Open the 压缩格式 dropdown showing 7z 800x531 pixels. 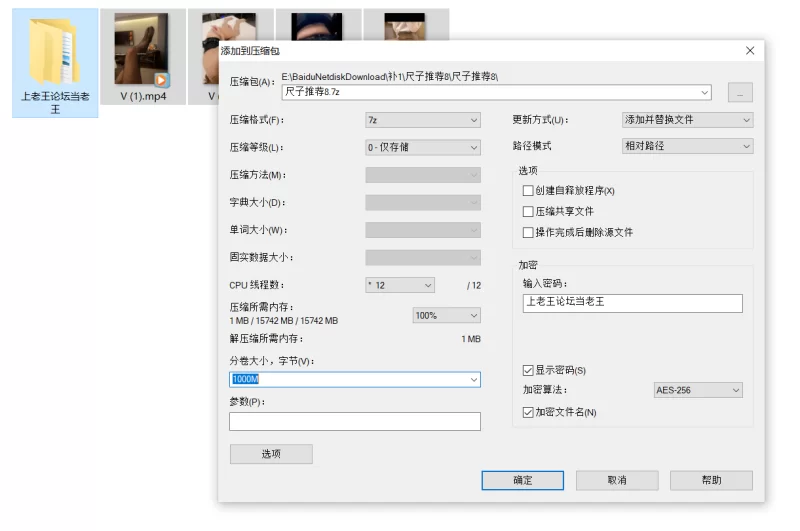coord(423,120)
